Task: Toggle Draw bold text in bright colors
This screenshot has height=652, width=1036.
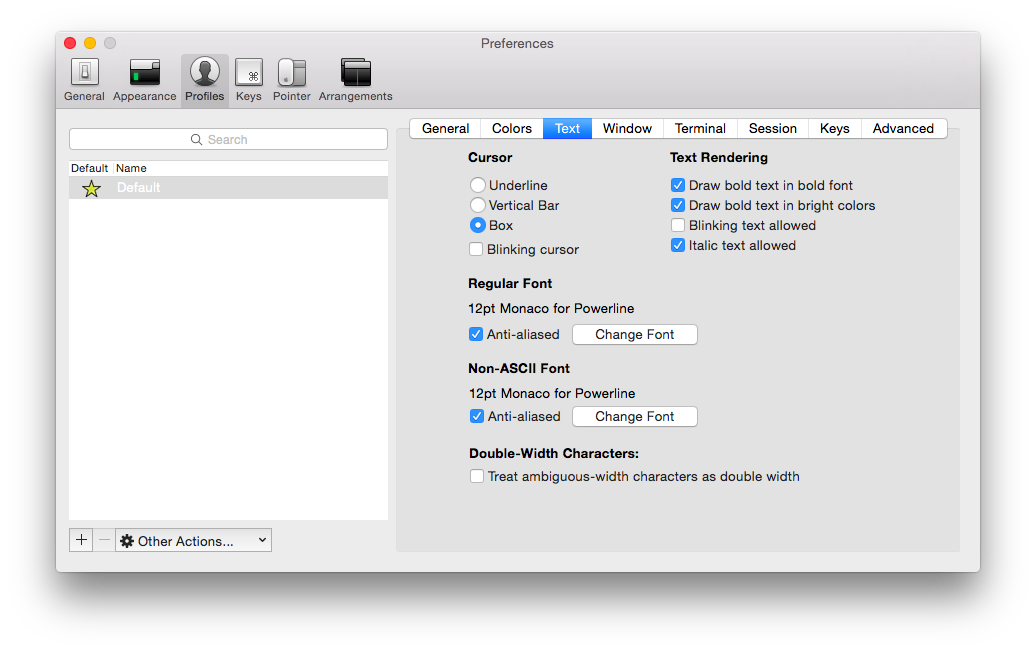Action: (678, 205)
